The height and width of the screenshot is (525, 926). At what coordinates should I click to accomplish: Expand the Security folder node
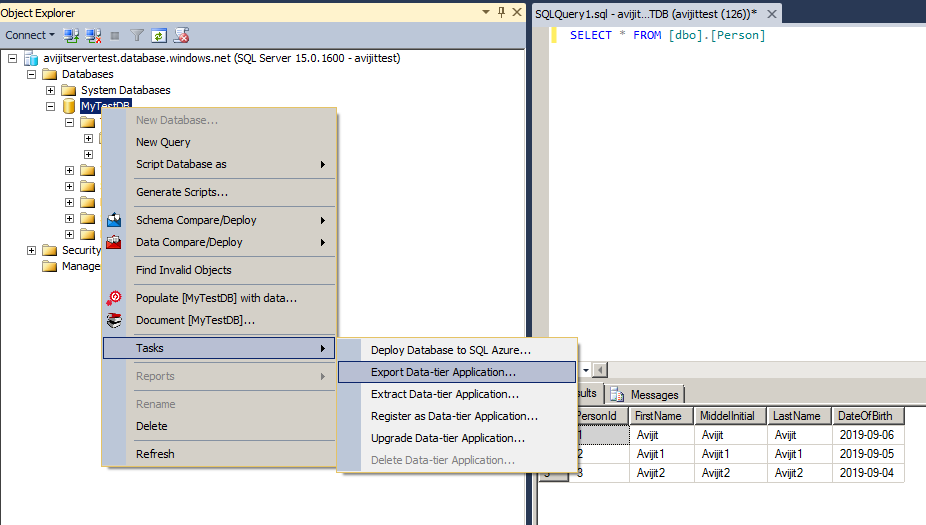32,250
